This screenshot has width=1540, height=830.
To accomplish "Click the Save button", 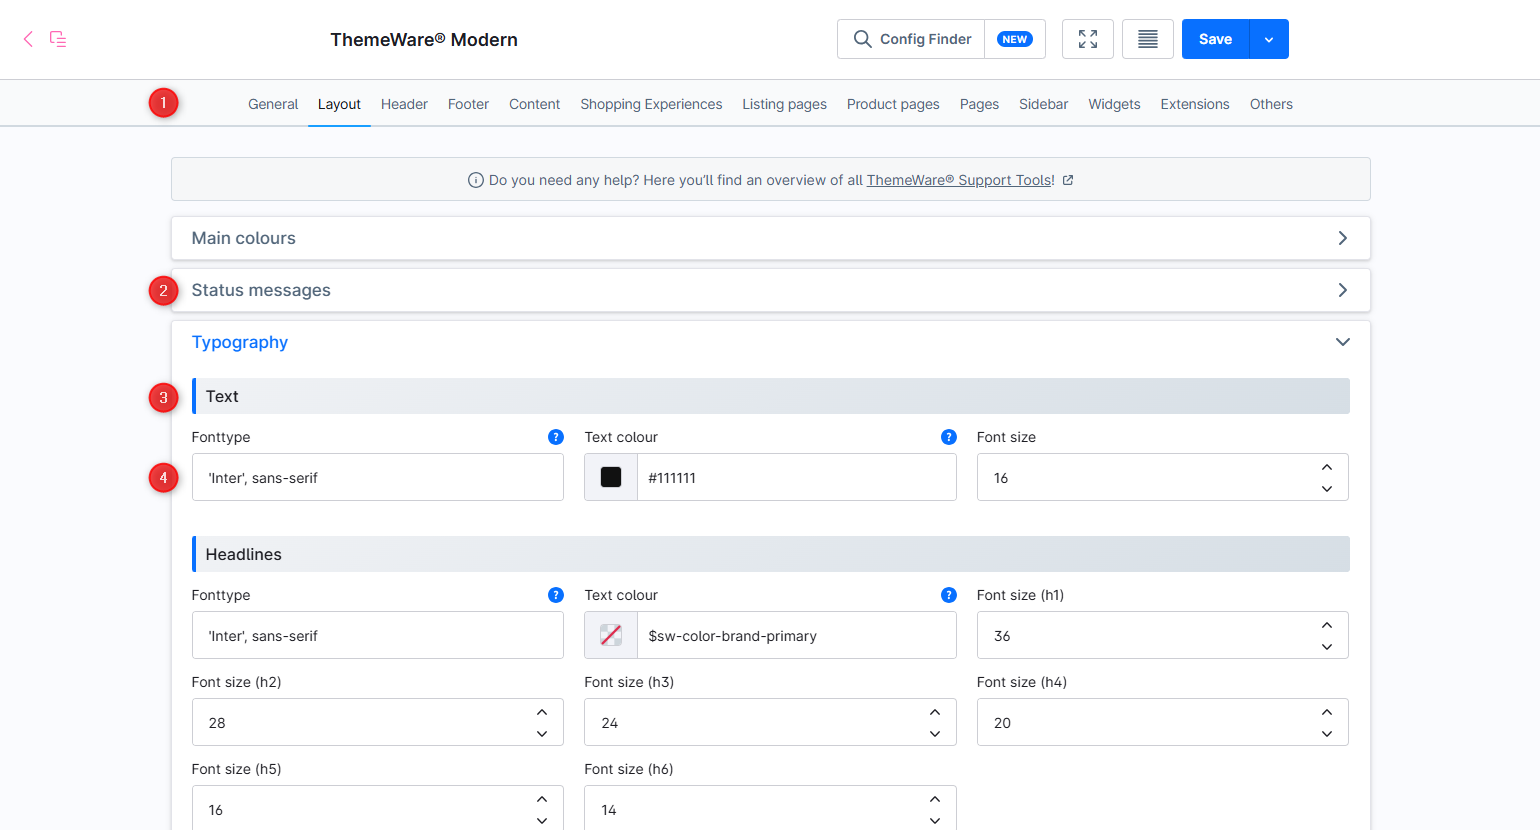I will (1215, 39).
